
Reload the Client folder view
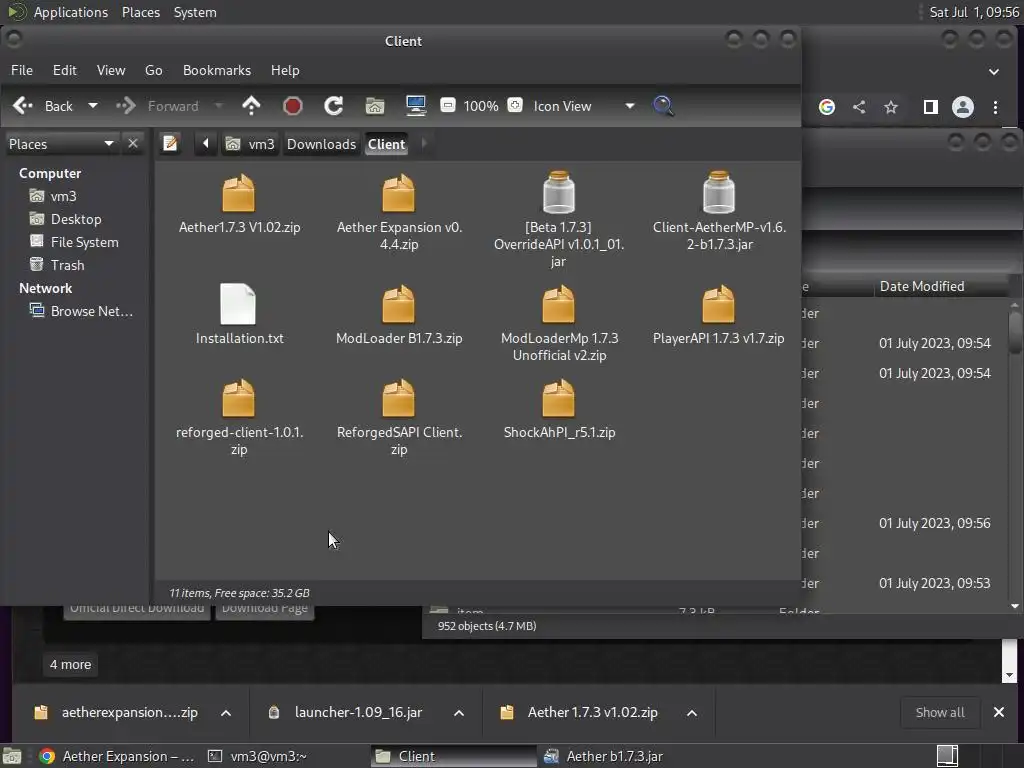334,106
